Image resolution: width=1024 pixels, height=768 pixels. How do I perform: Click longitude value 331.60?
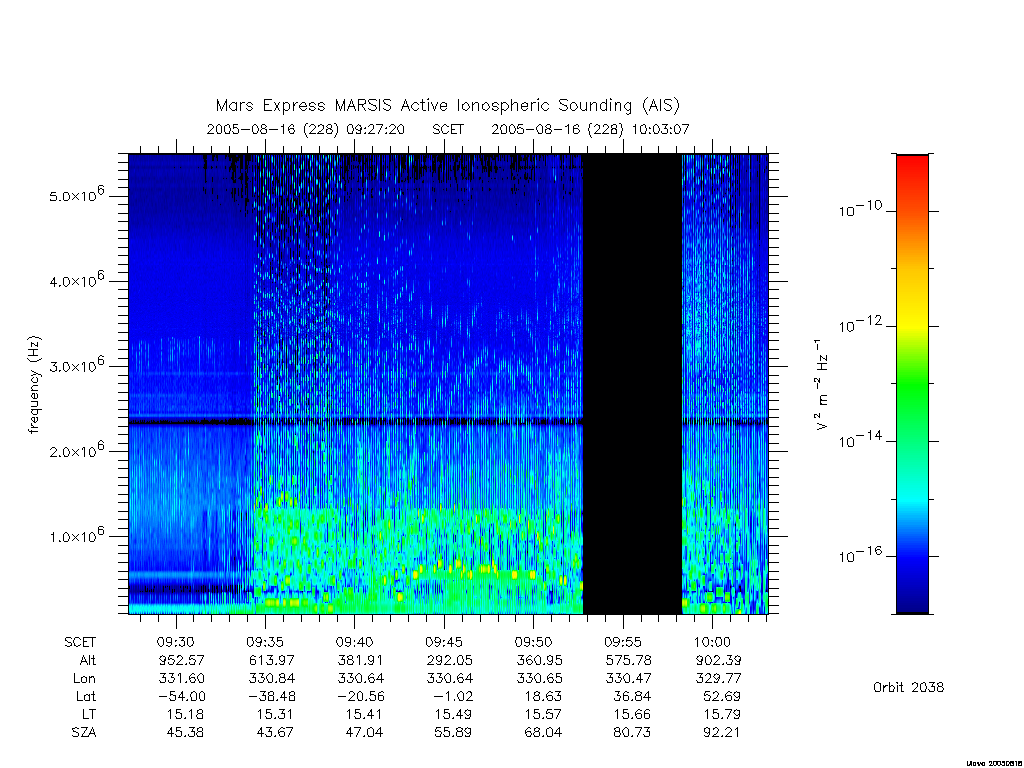pyautogui.click(x=182, y=679)
